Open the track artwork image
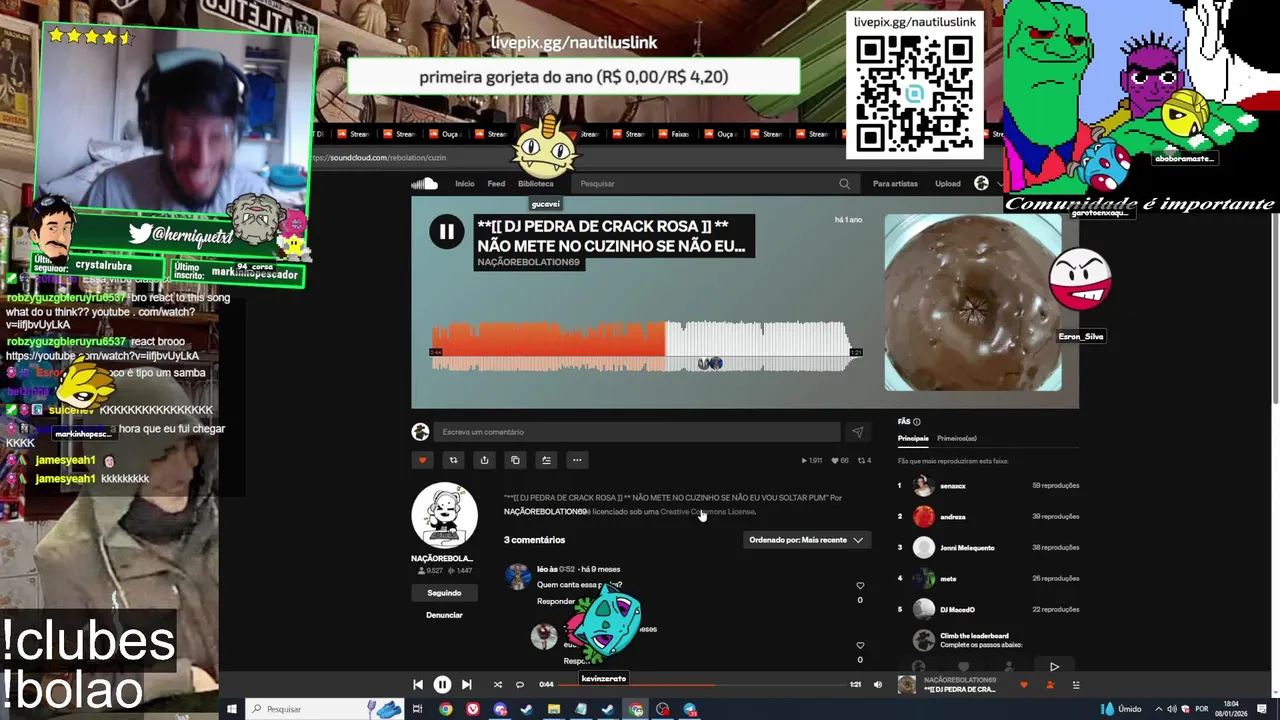The width and height of the screenshot is (1280, 720). click(973, 302)
